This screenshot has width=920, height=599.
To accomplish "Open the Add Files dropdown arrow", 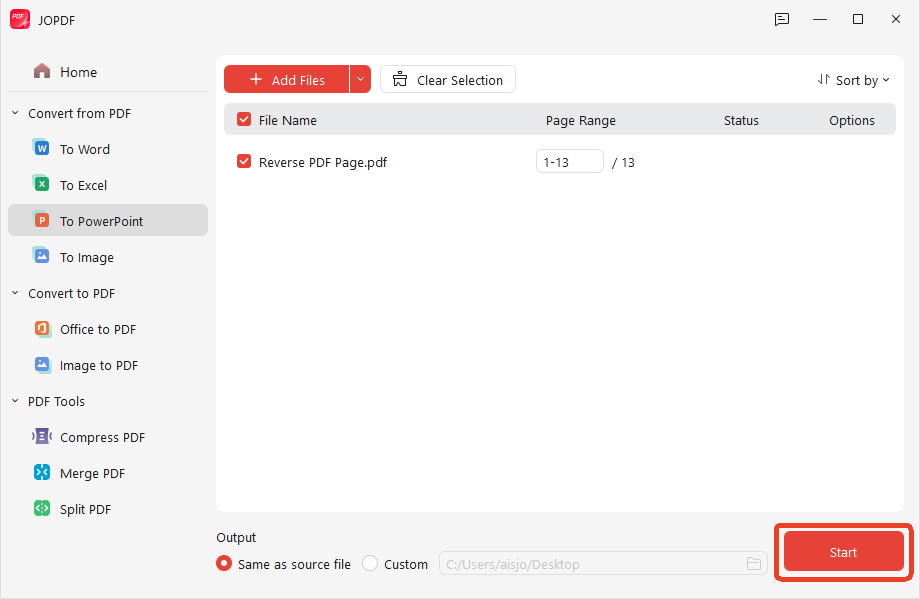I will pyautogui.click(x=360, y=79).
